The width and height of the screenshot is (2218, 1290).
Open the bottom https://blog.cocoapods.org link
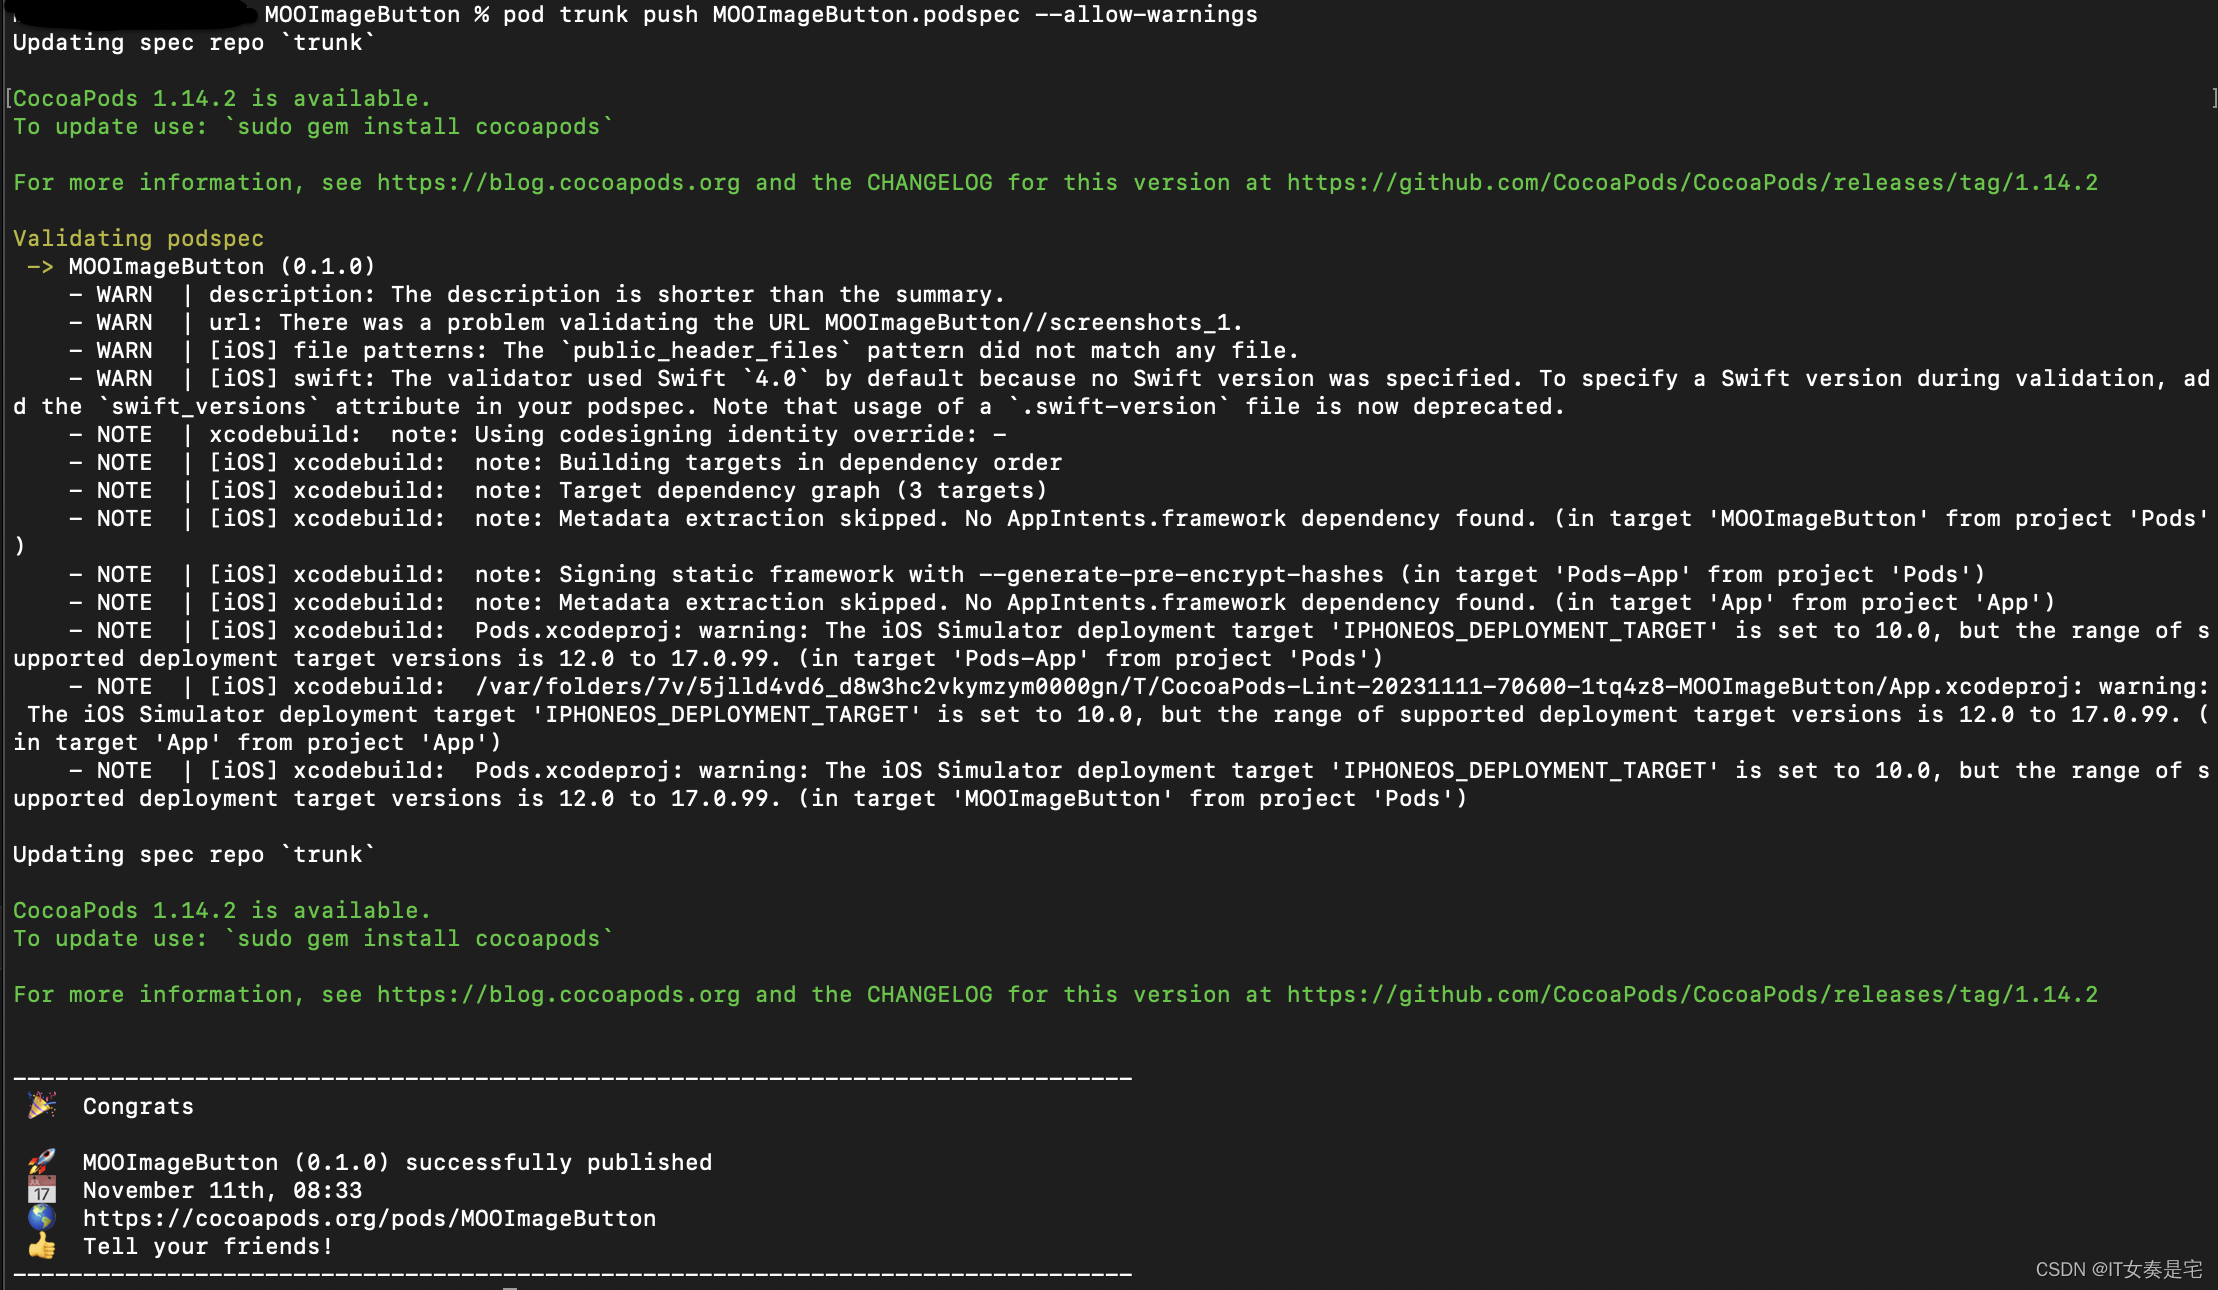pyautogui.click(x=558, y=994)
